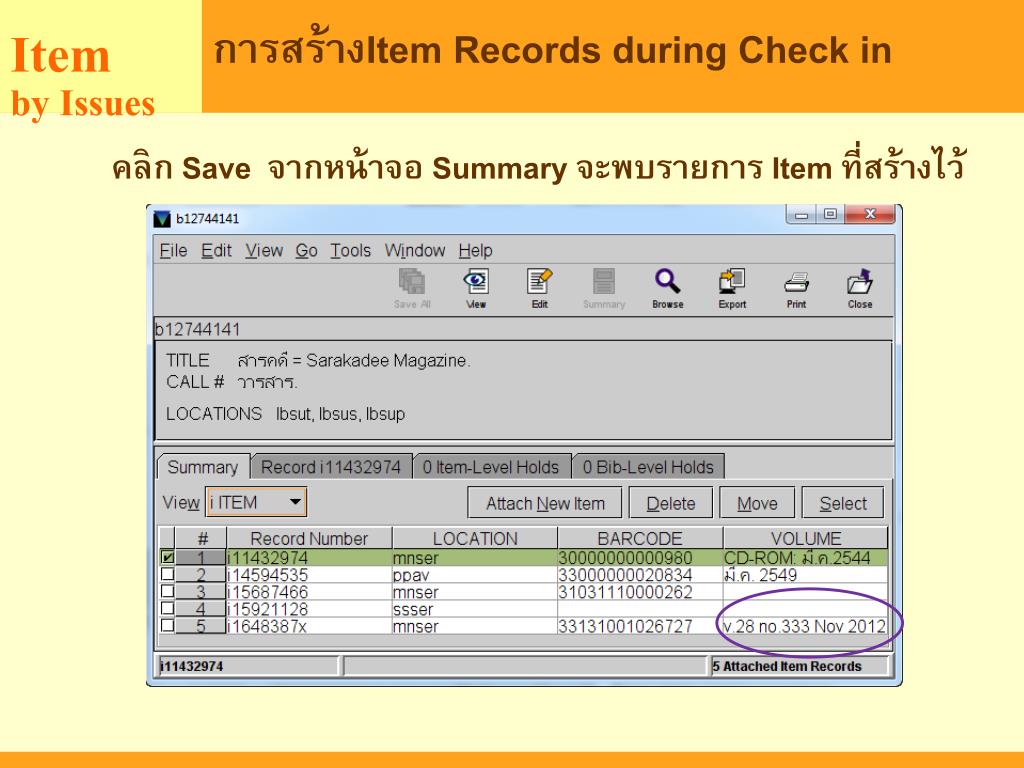Click the Sarakadee Magazine title text
This screenshot has width=1024, height=768.
pyautogui.click(x=354, y=360)
